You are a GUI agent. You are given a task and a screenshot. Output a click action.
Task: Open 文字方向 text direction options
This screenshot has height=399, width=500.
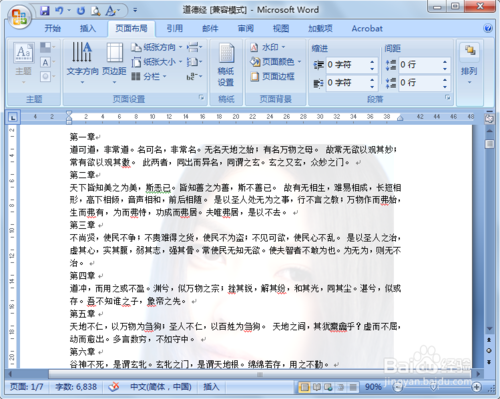tap(82, 63)
